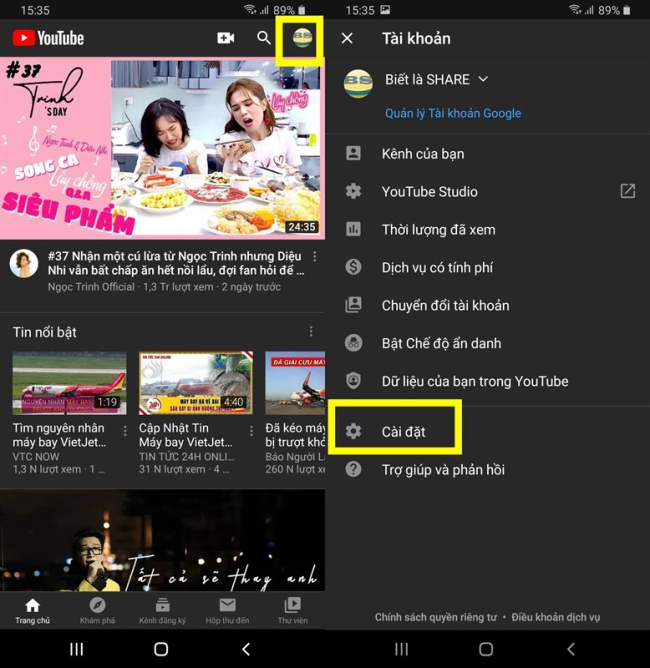650x668 pixels.
Task: Open Cập Nhật Tin Máy bay VietJet title
Action: (186, 435)
